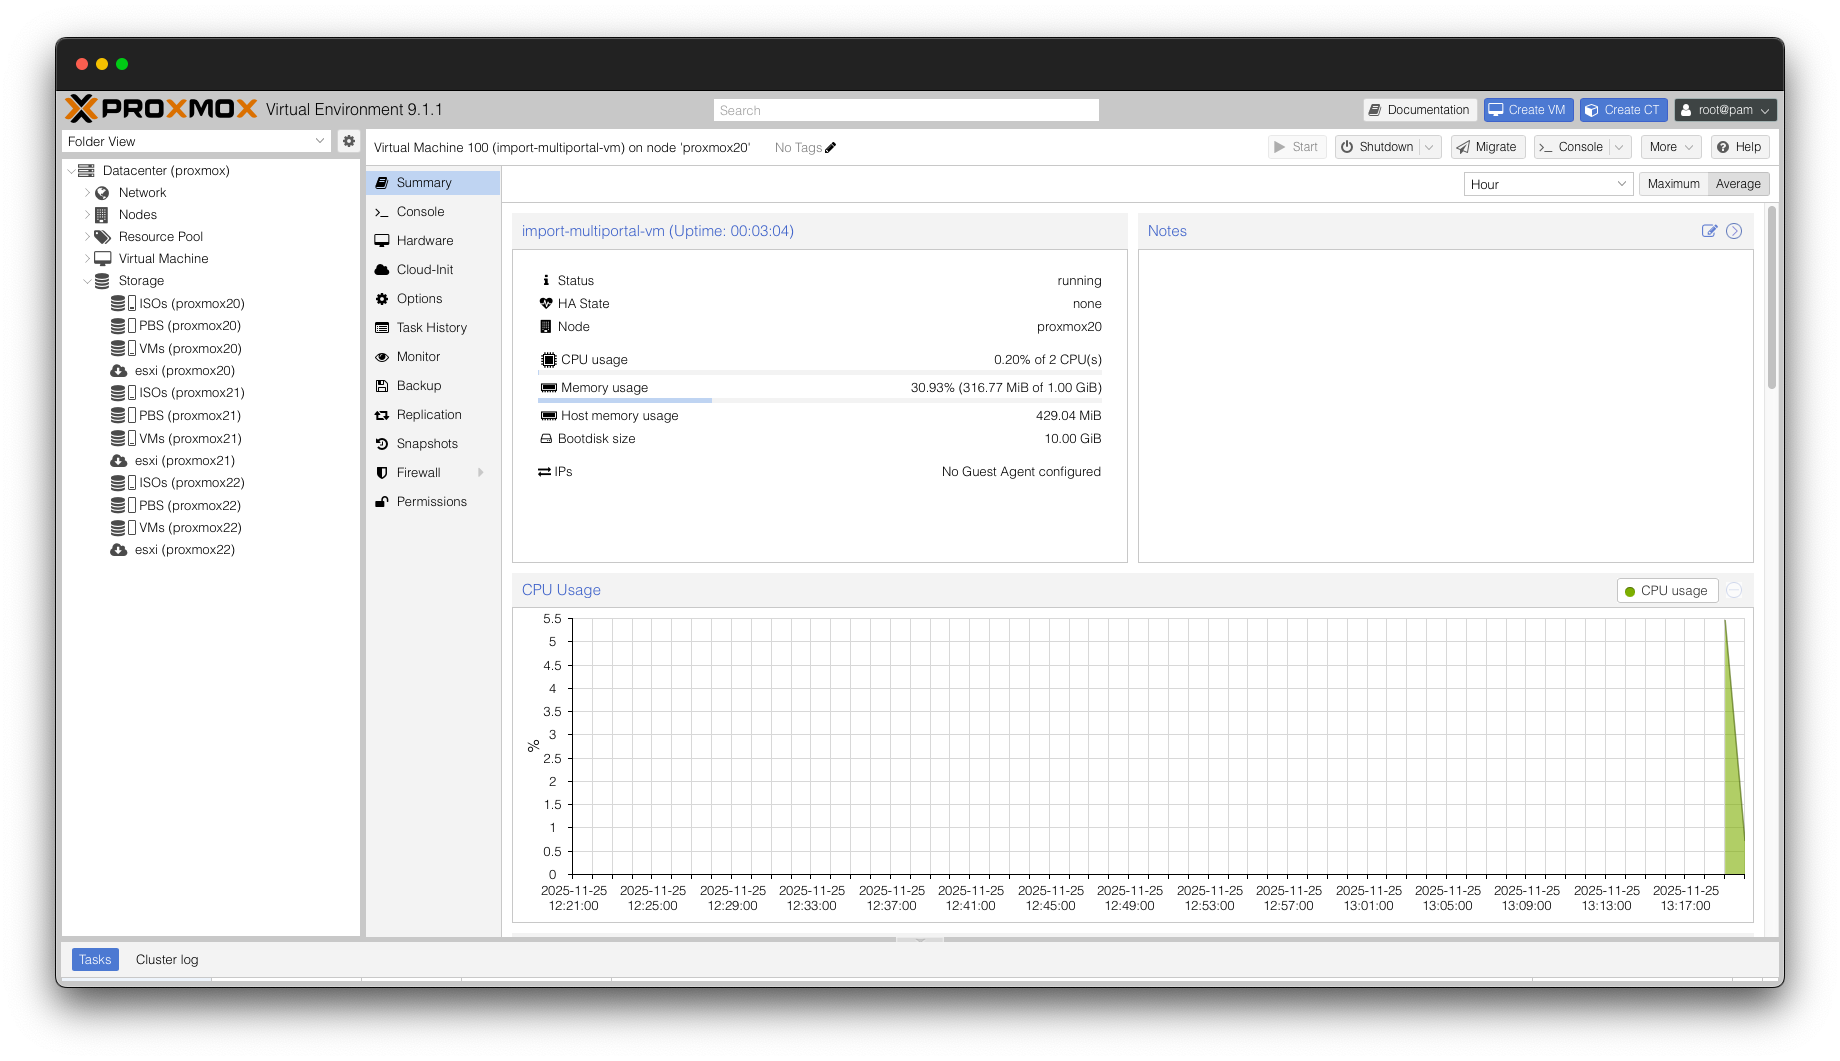Open the Hardware tab
1840x1061 pixels.
(x=424, y=241)
